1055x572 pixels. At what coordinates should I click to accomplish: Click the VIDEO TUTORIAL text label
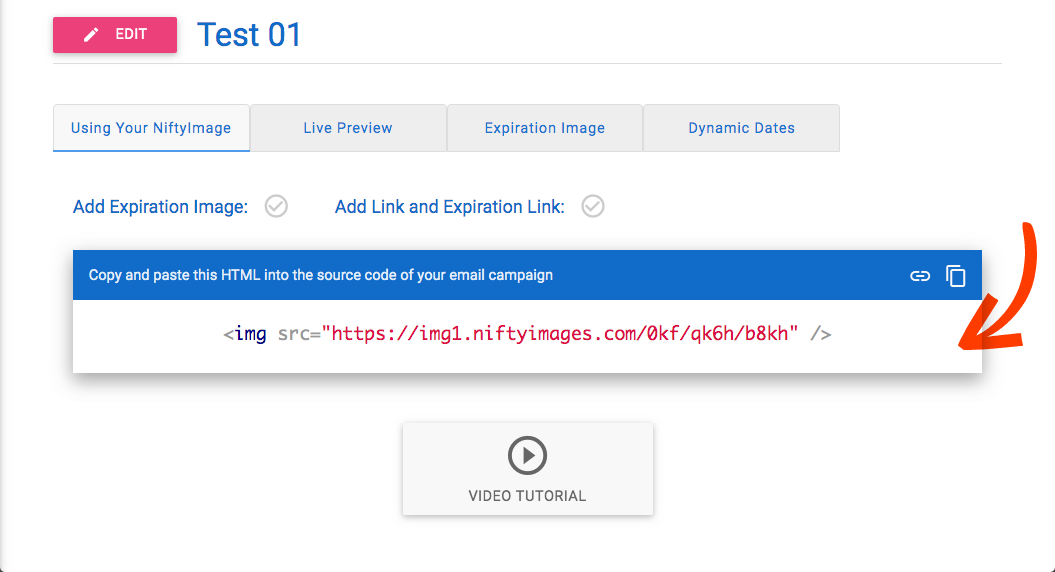pyautogui.click(x=527, y=496)
